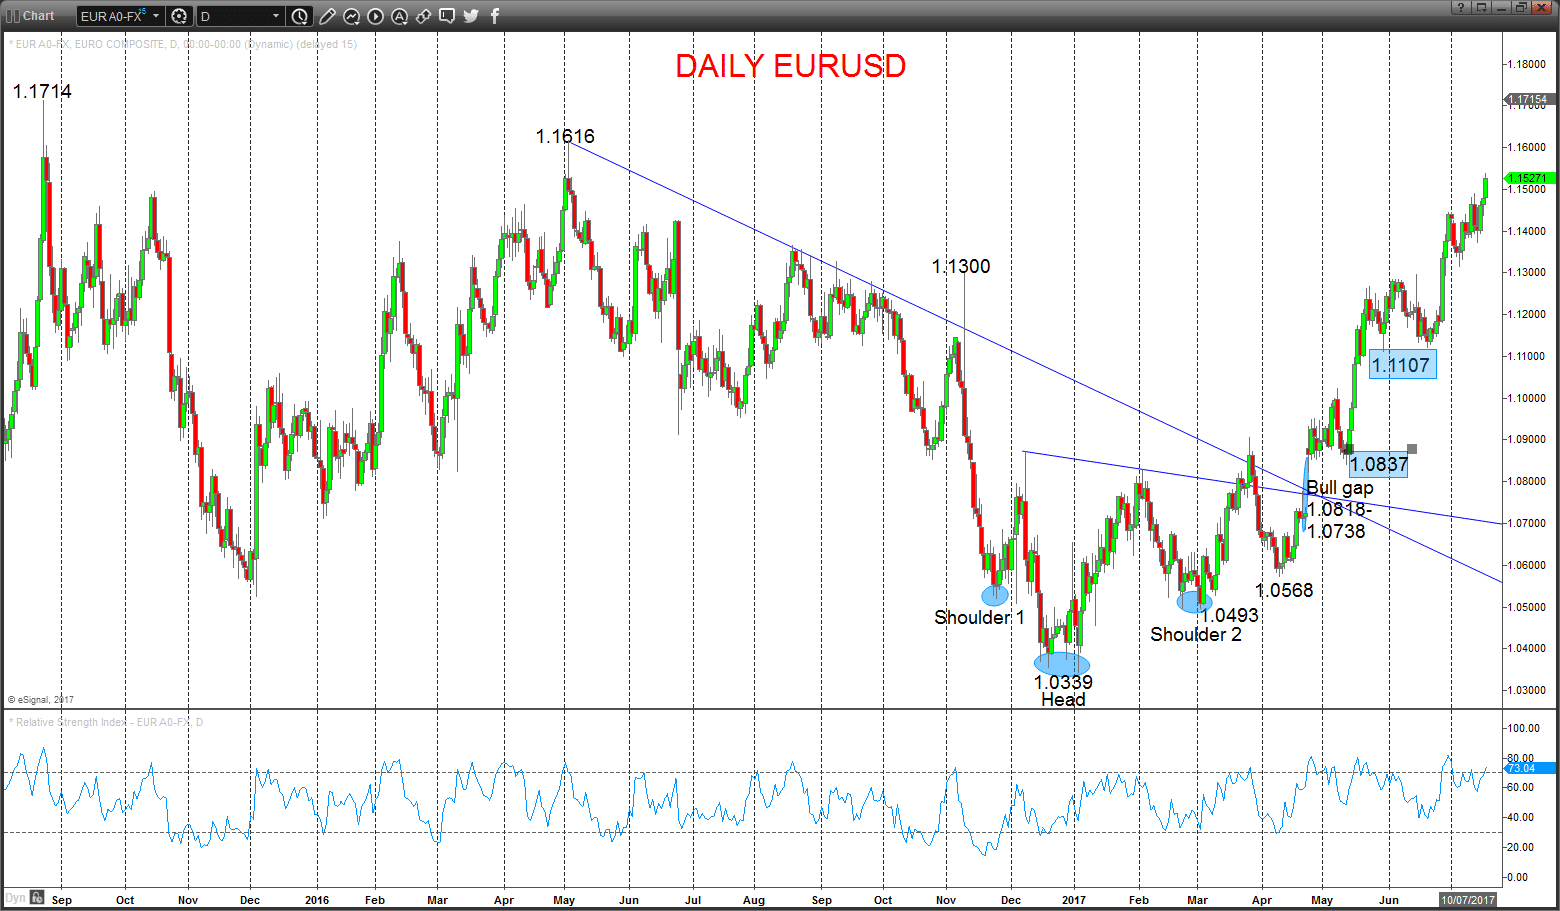Click the Dyn scaling label
This screenshot has width=1560, height=911.
tap(15, 897)
